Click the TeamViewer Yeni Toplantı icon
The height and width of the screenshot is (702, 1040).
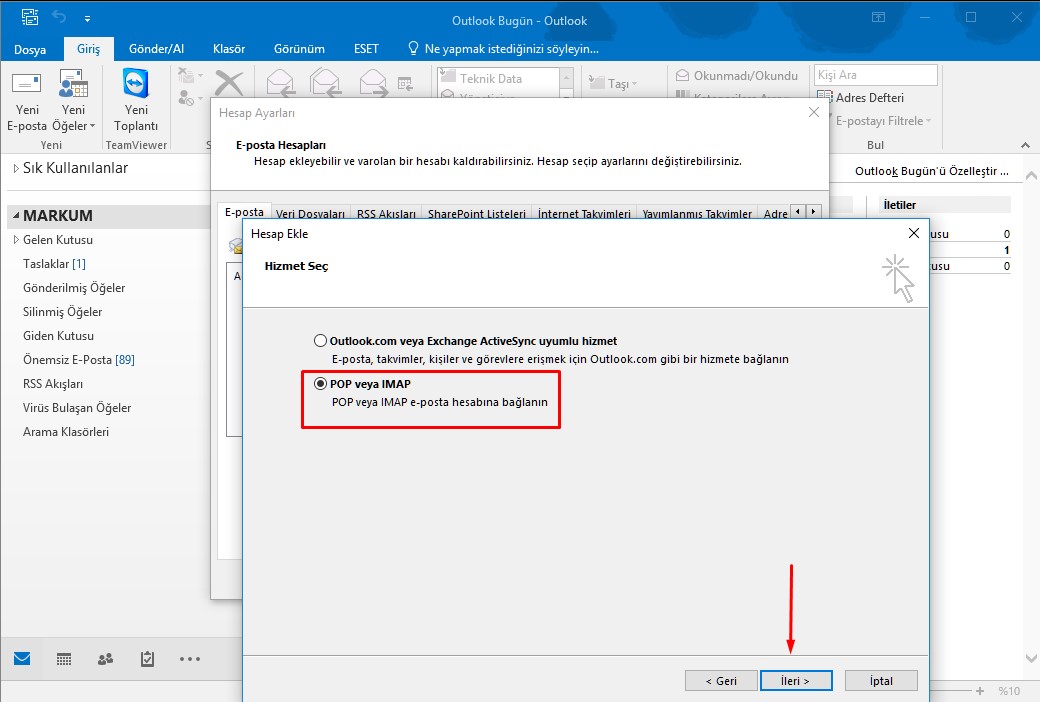click(x=136, y=84)
